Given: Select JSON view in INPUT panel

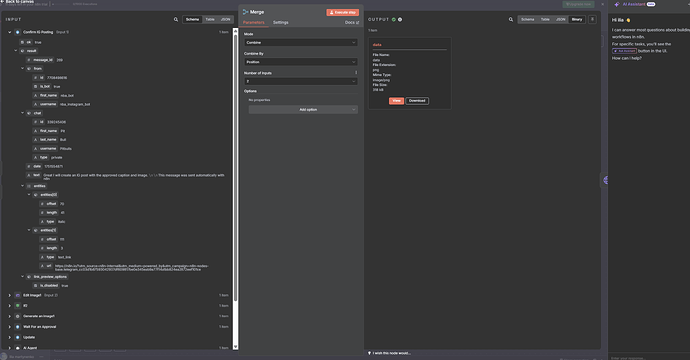Looking at the screenshot, I should [x=225, y=19].
